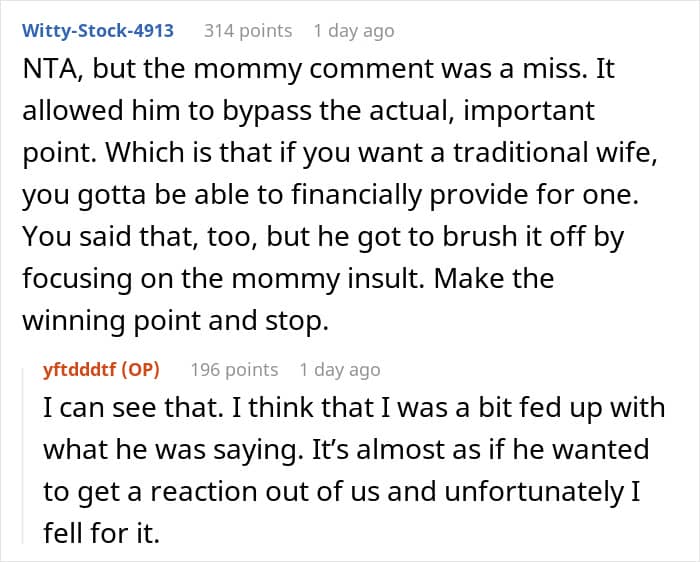The image size is (700, 562).
Task: Click the word "NTA" in the top comment
Action: tap(43, 69)
